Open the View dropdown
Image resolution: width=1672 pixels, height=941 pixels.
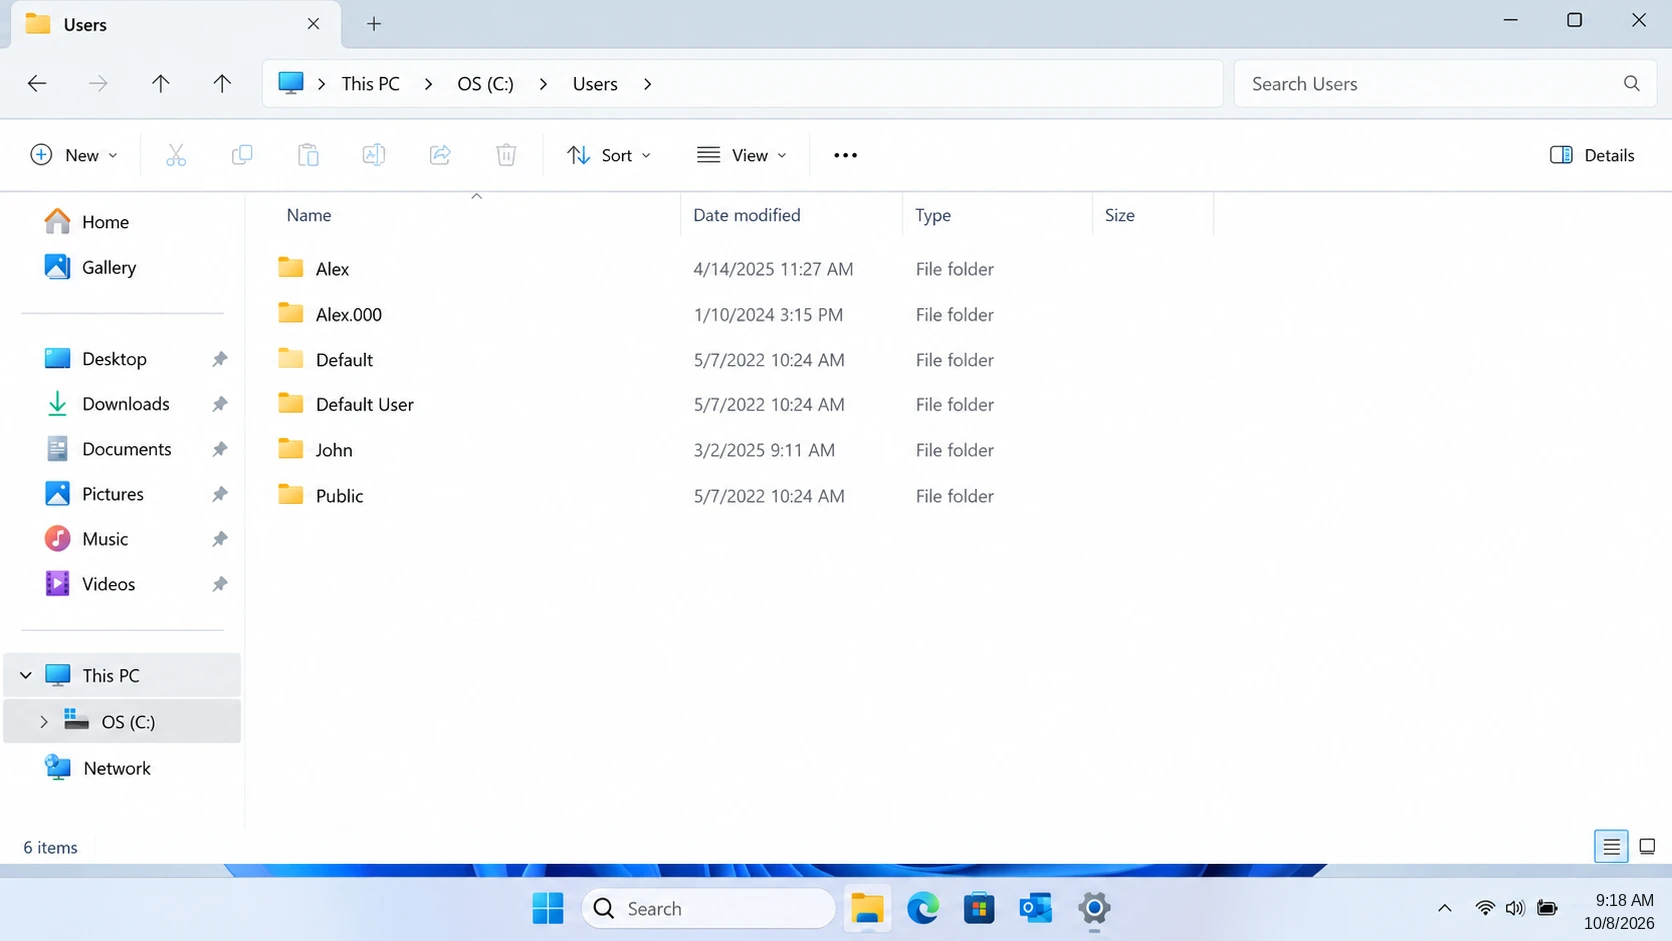(742, 155)
